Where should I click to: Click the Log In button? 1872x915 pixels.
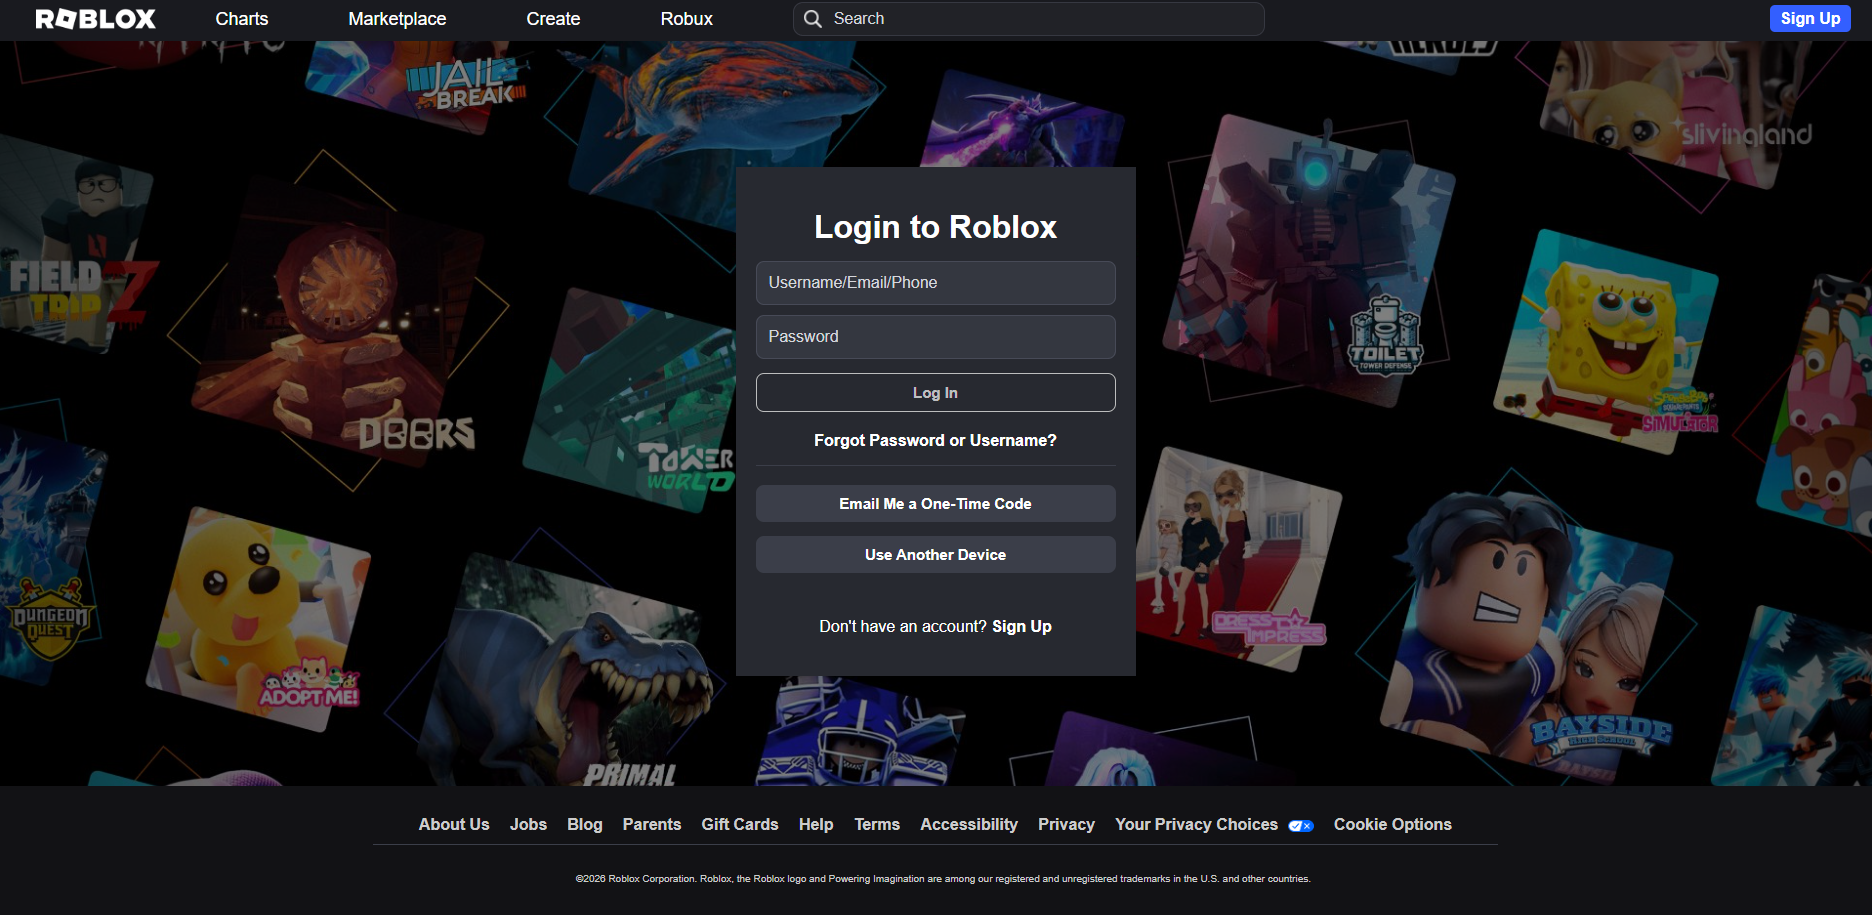(936, 393)
